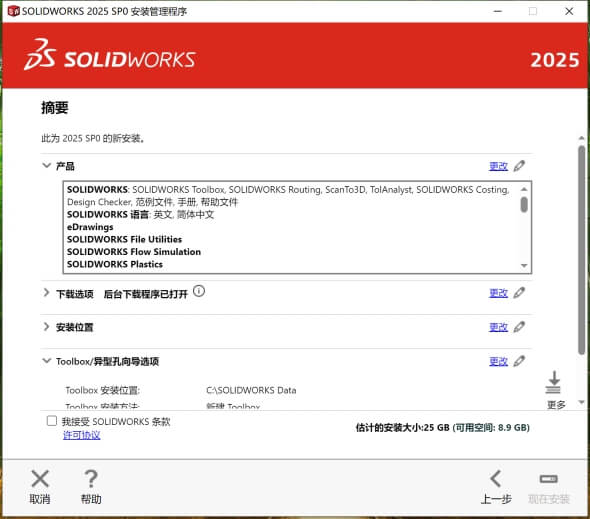Screen dimensions: 590x519
Task: Collapse the Toolbox/异型孔向导选项 section
Action: [46, 361]
